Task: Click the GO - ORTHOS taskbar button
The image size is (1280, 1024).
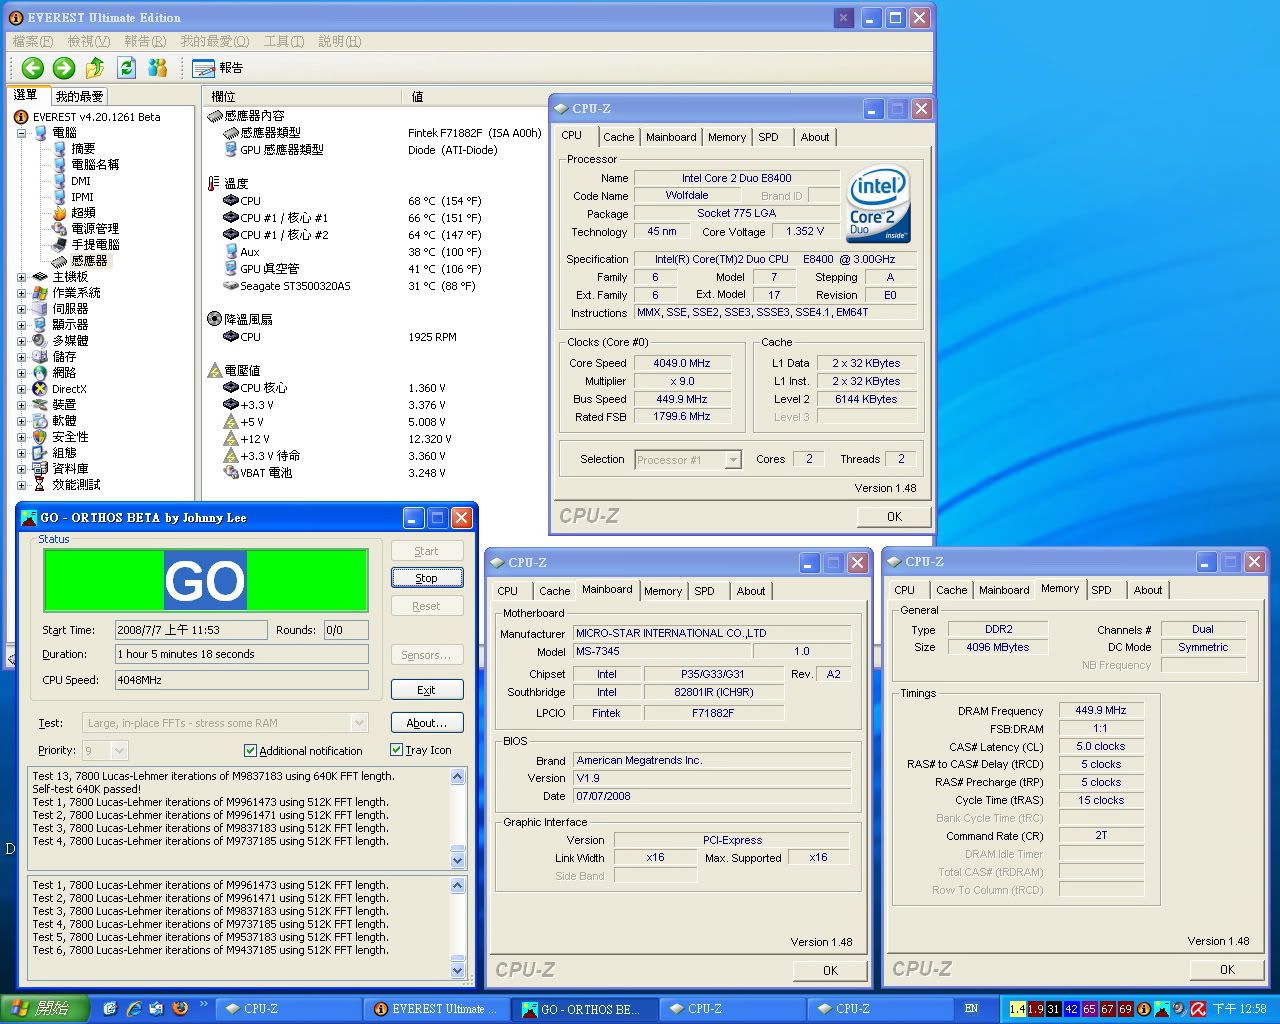Action: click(x=586, y=1009)
